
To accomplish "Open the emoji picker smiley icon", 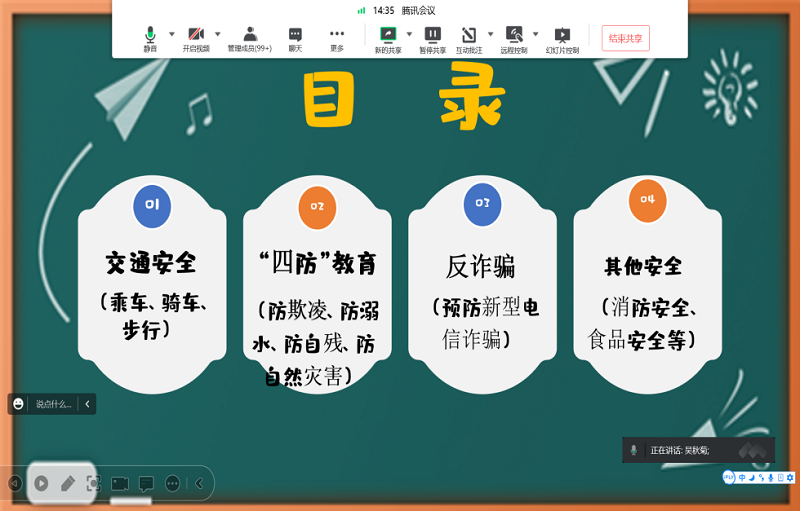I will click(18, 404).
